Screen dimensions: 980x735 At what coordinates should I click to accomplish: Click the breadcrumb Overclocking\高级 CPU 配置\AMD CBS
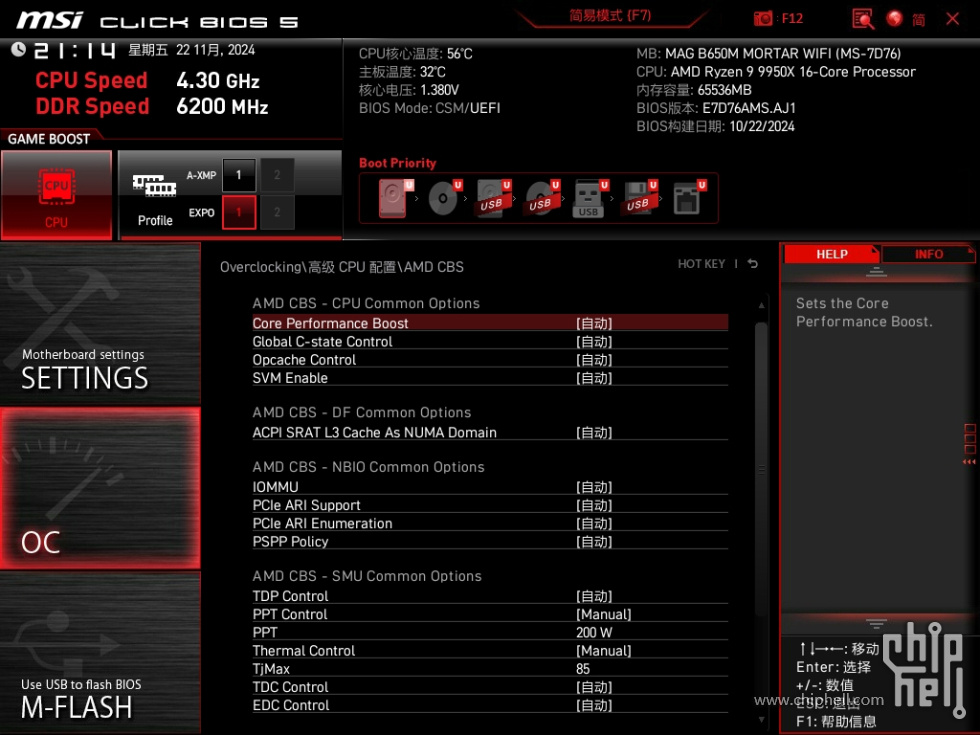pyautogui.click(x=342, y=267)
